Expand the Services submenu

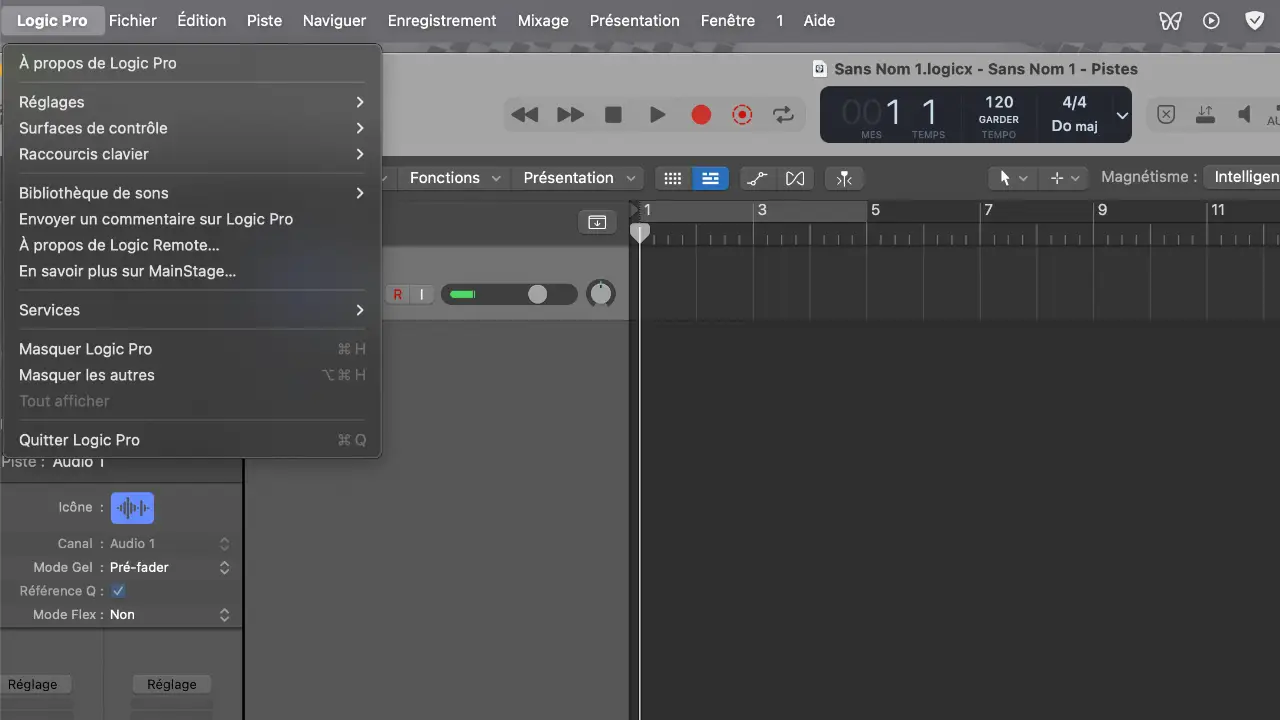pos(192,310)
